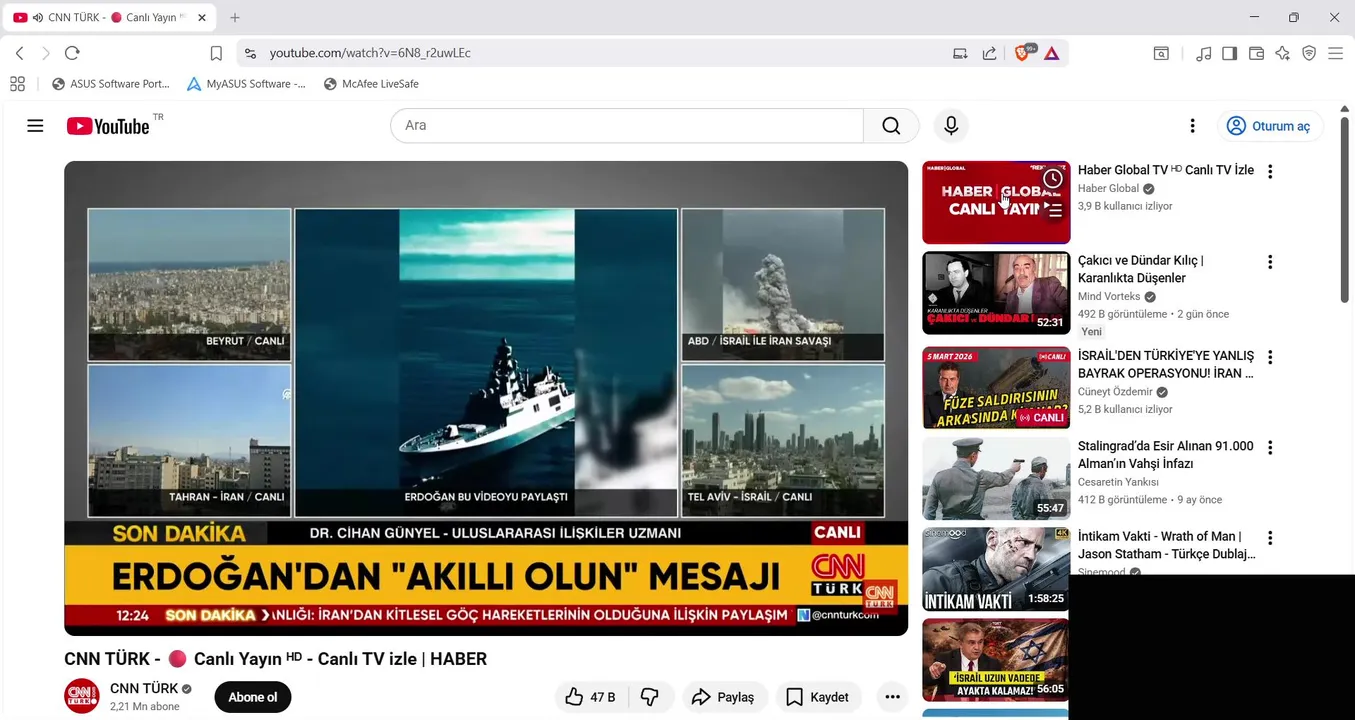This screenshot has height=720, width=1355.
Task: Click the browser address bar URL
Action: point(370,53)
